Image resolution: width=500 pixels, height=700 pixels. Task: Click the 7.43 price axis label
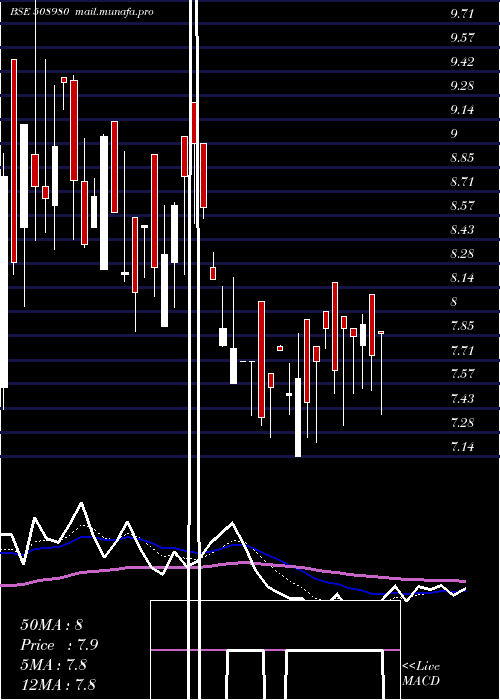[x=462, y=399]
